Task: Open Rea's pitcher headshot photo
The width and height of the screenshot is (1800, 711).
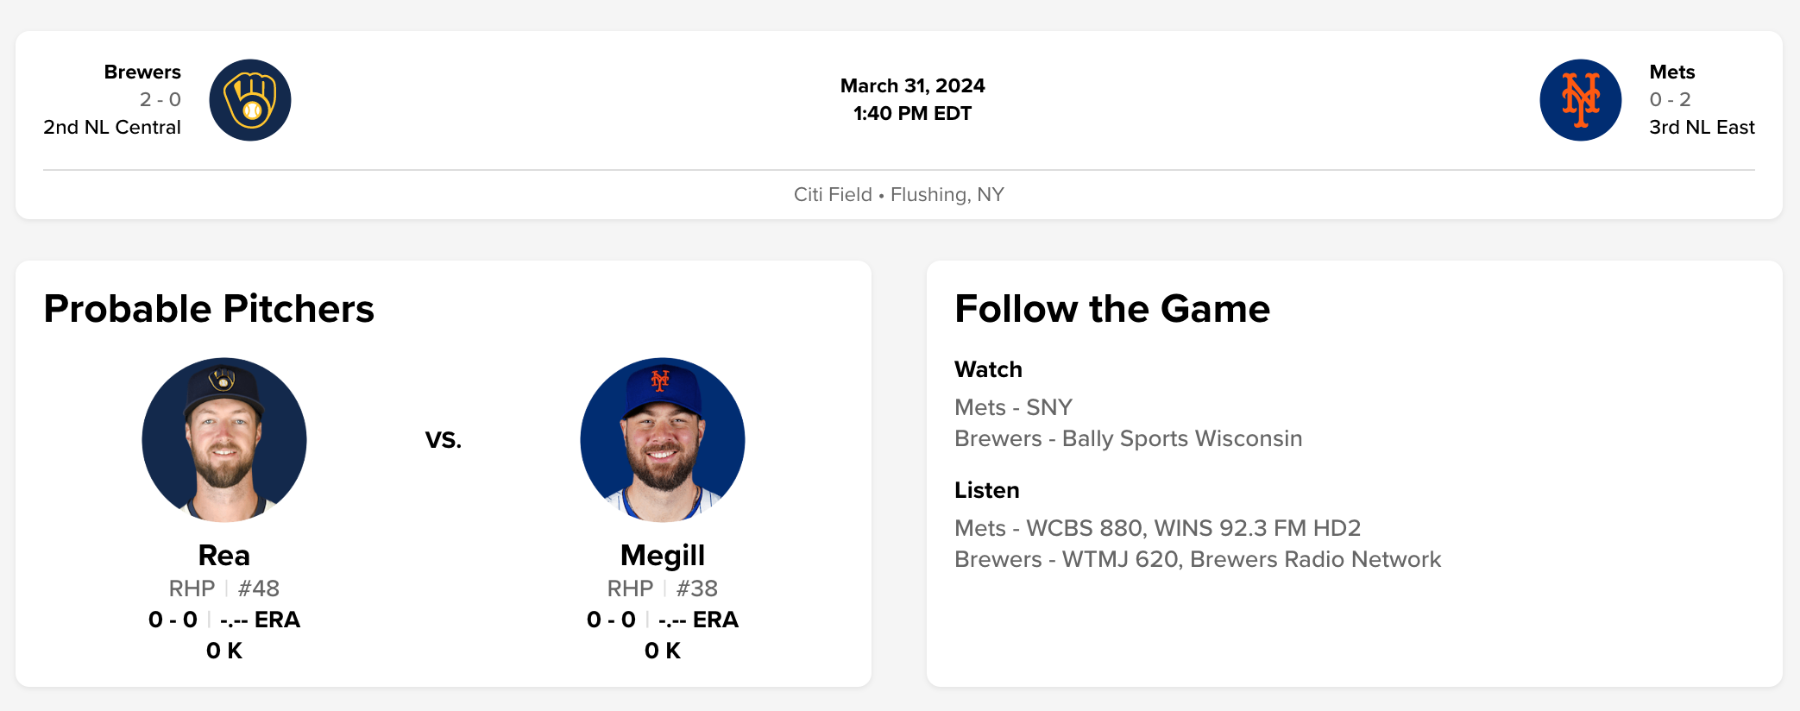Action: 224,440
